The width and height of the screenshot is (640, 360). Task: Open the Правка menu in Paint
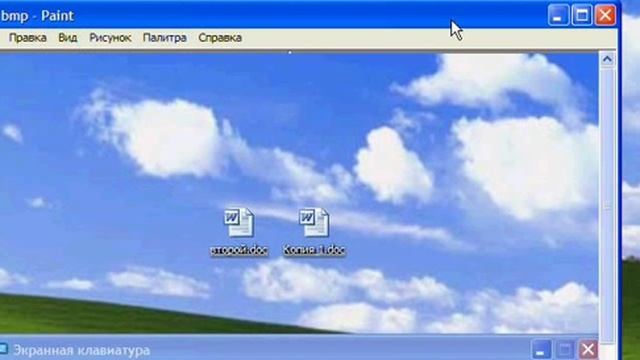(x=27, y=38)
